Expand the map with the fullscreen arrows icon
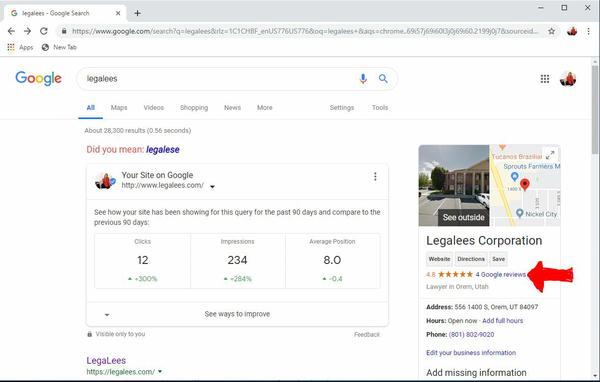This screenshot has height=382, width=600. [550, 155]
